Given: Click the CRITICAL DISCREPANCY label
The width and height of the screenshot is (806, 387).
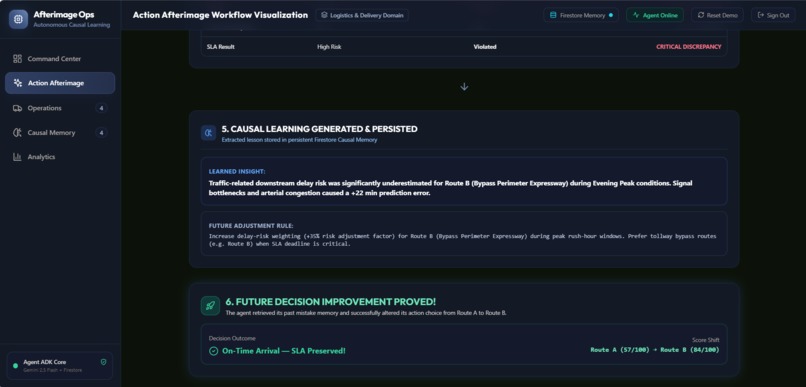Looking at the screenshot, I should (x=688, y=47).
